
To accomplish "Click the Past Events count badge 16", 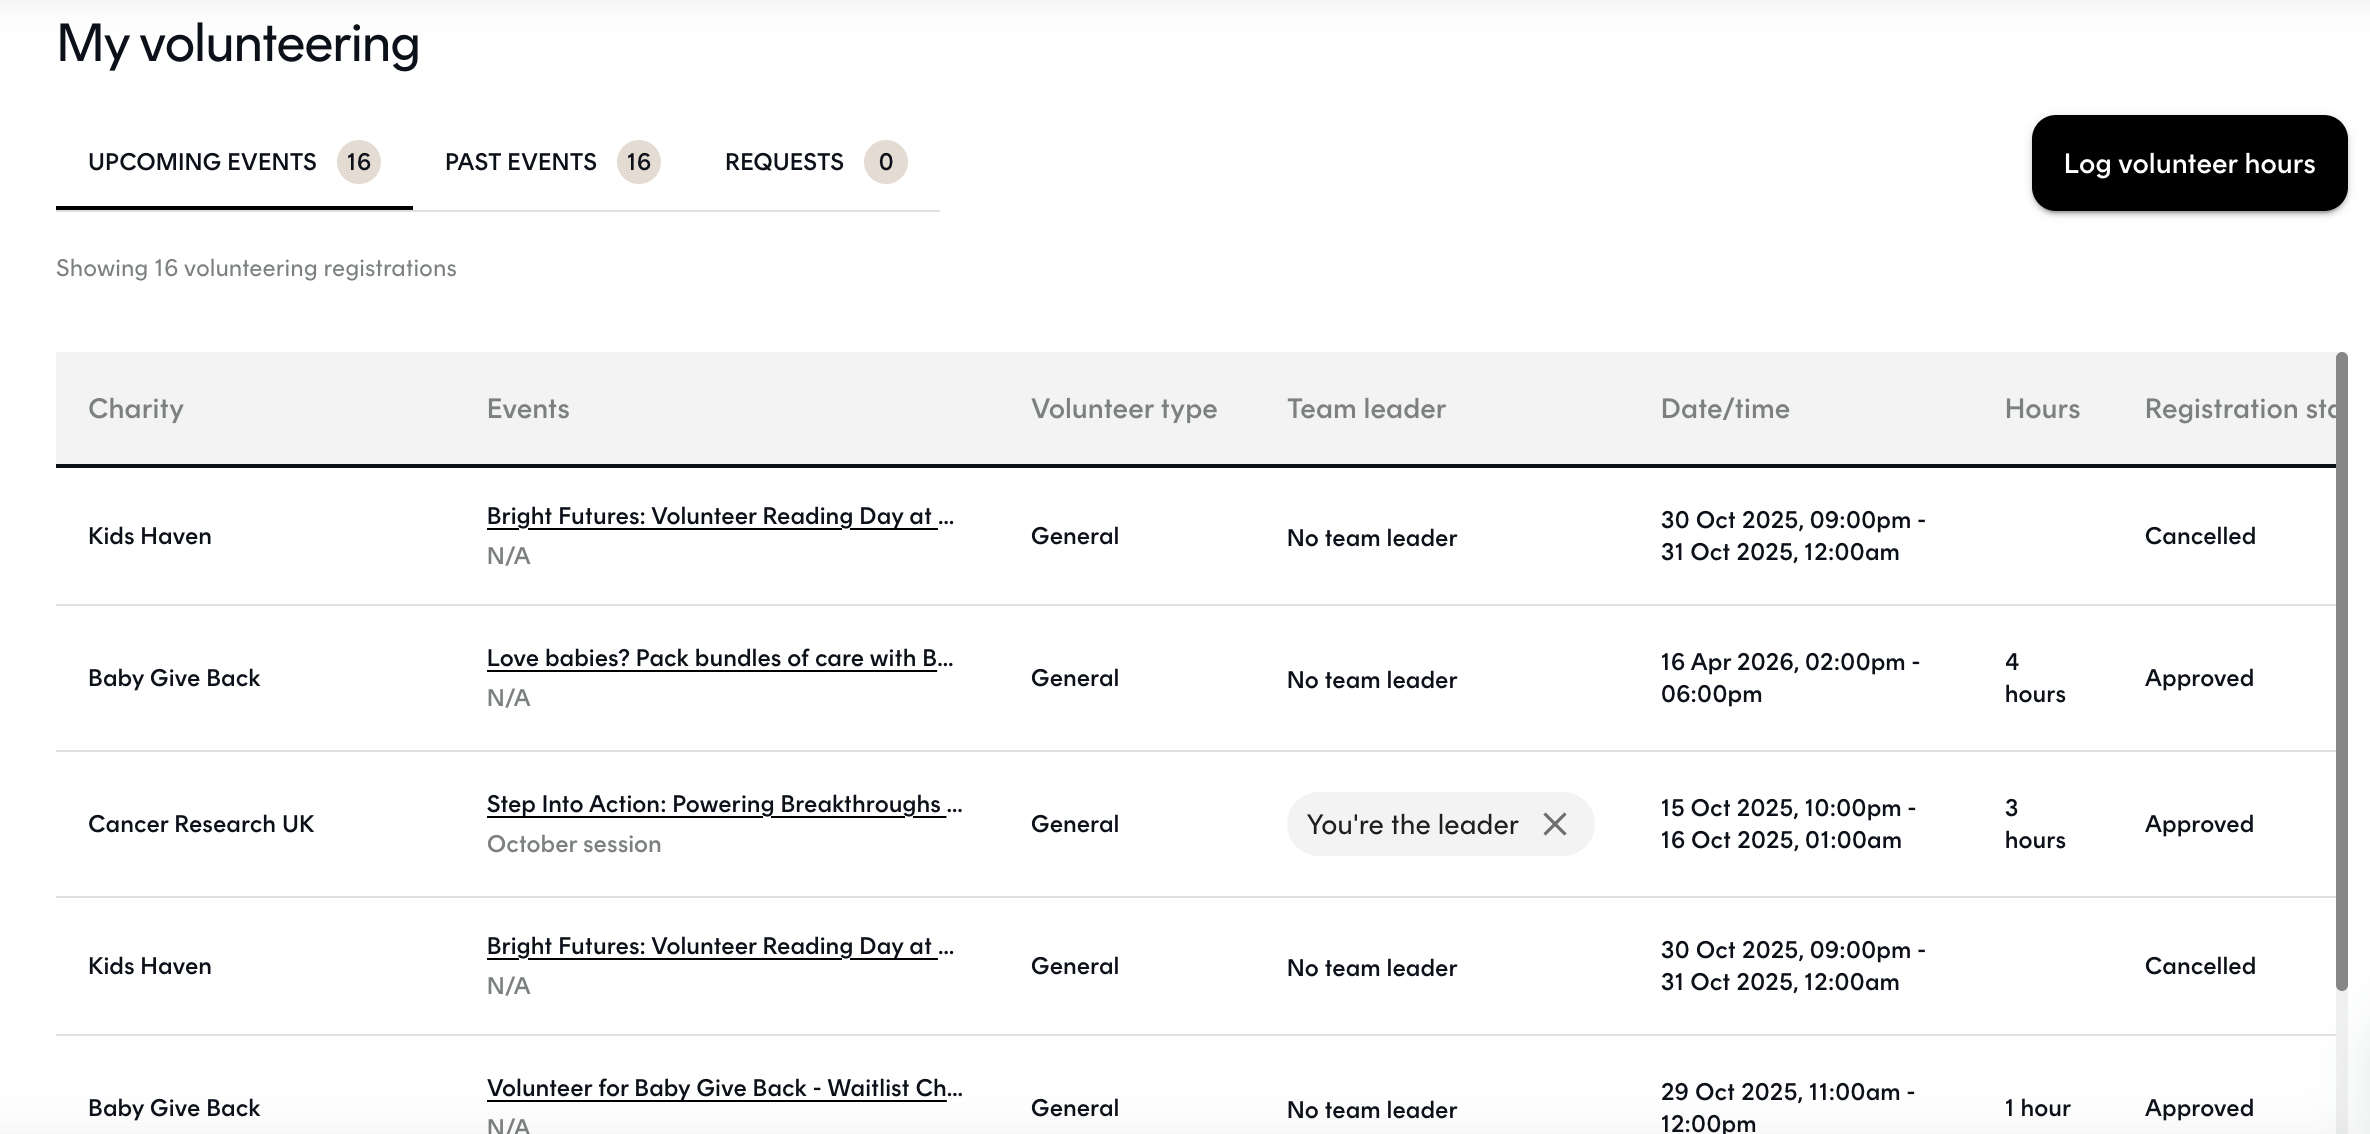I will [639, 162].
